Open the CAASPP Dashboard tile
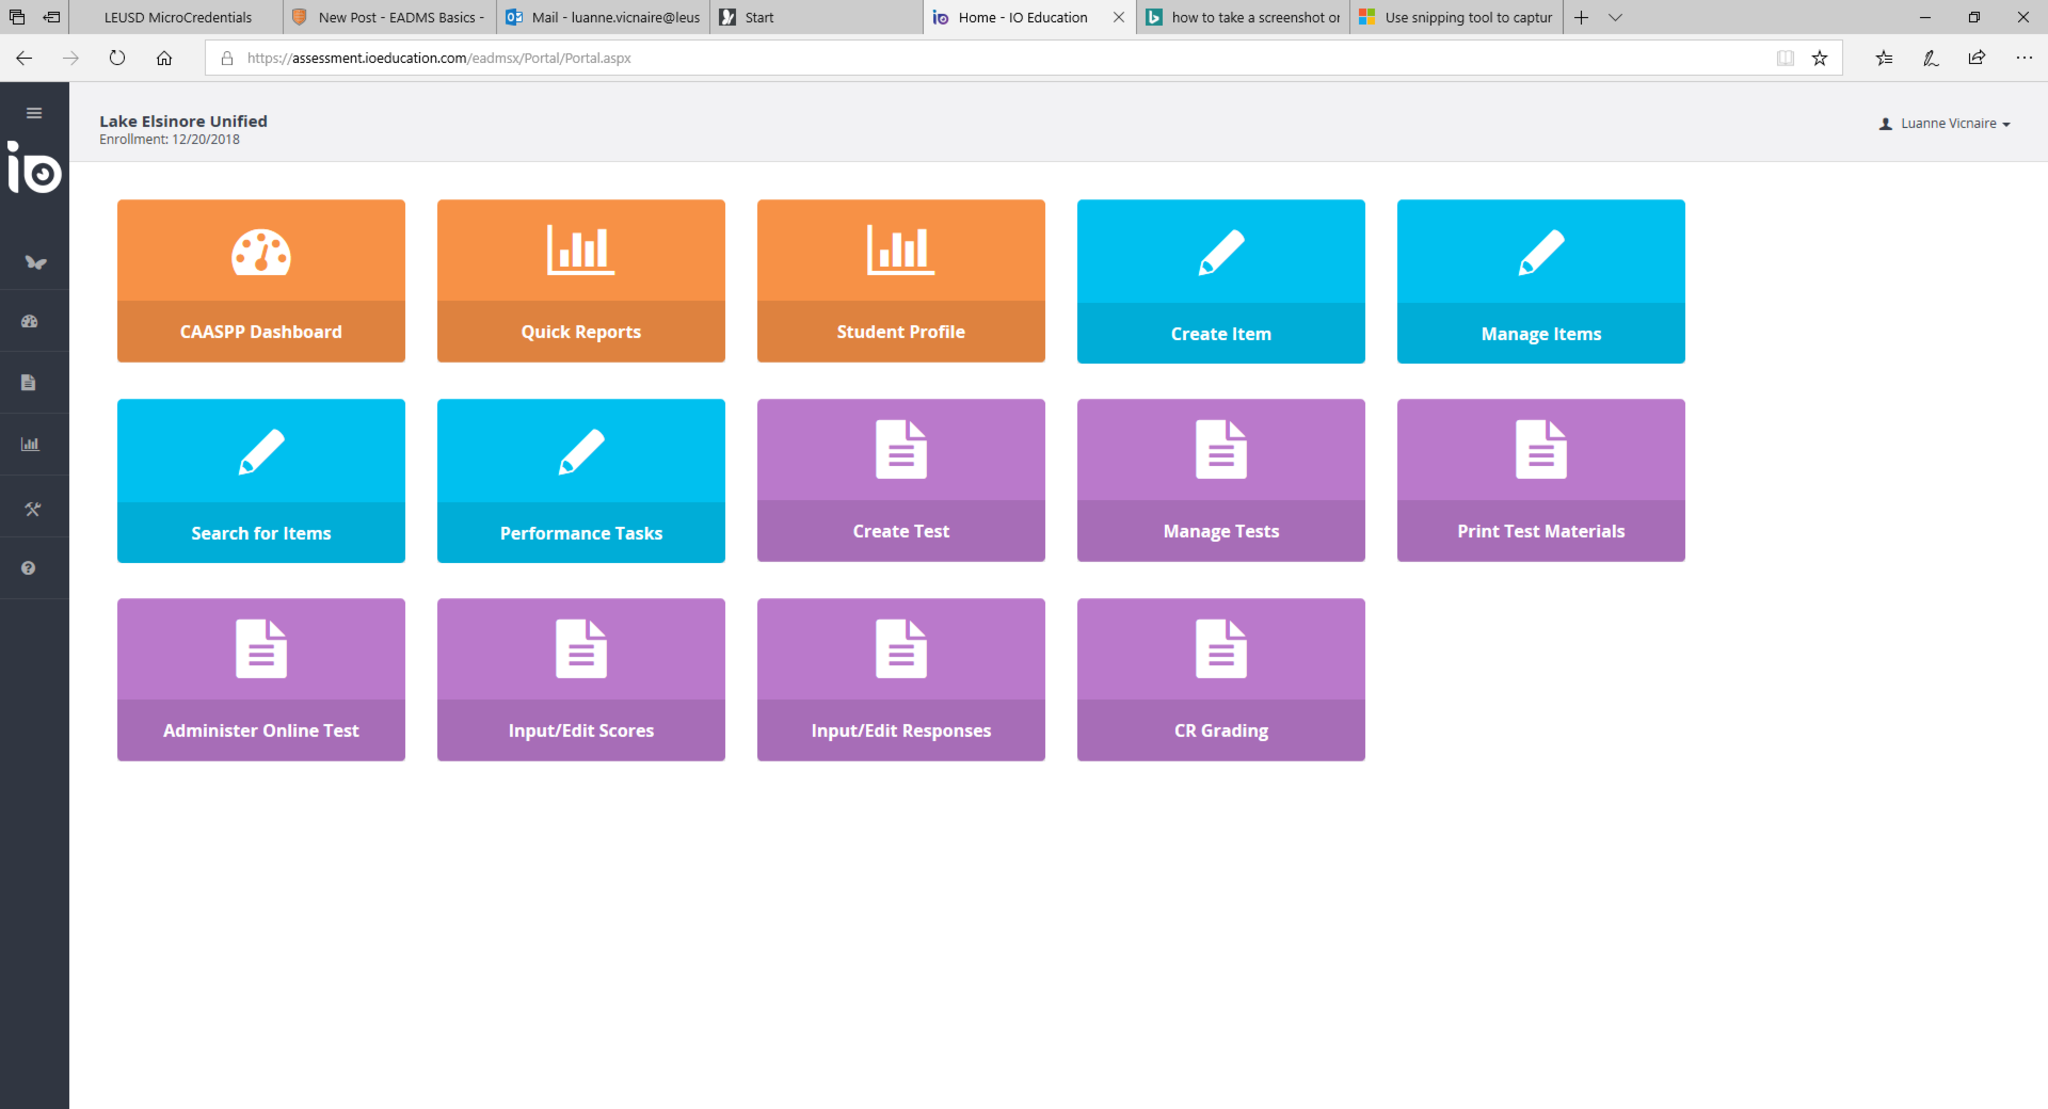 (x=261, y=280)
